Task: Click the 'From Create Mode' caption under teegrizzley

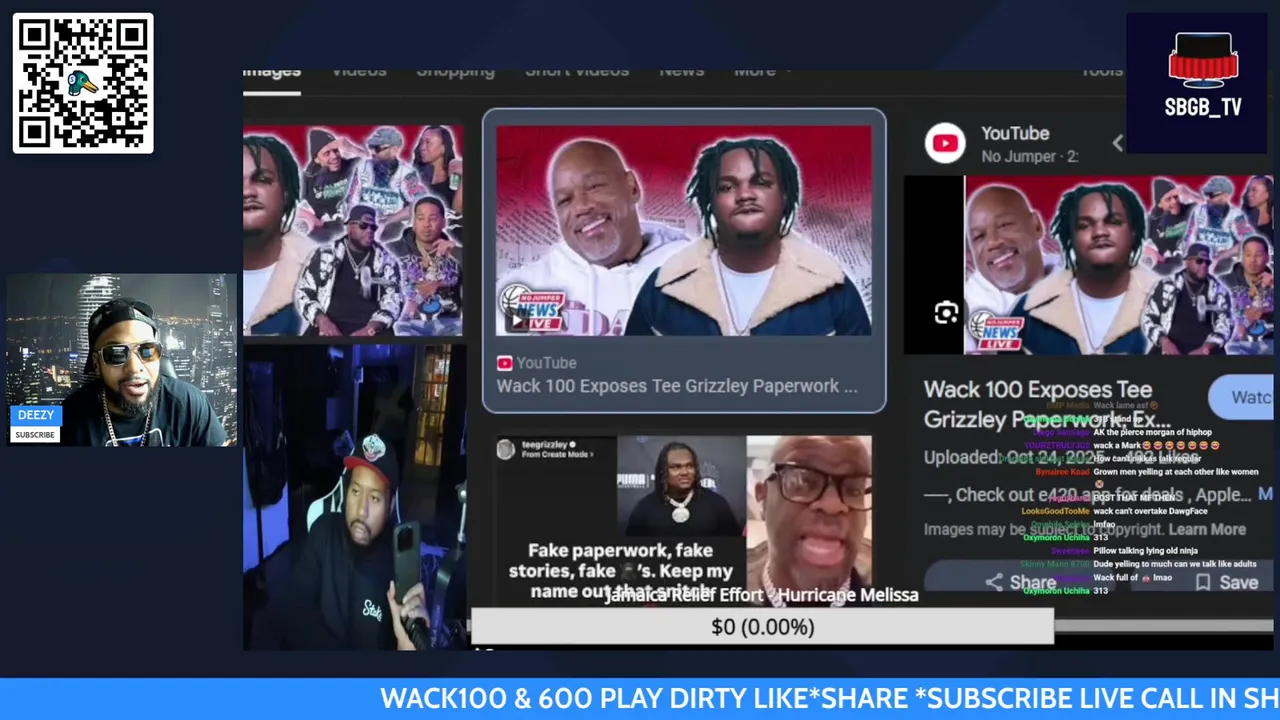Action: [557, 455]
